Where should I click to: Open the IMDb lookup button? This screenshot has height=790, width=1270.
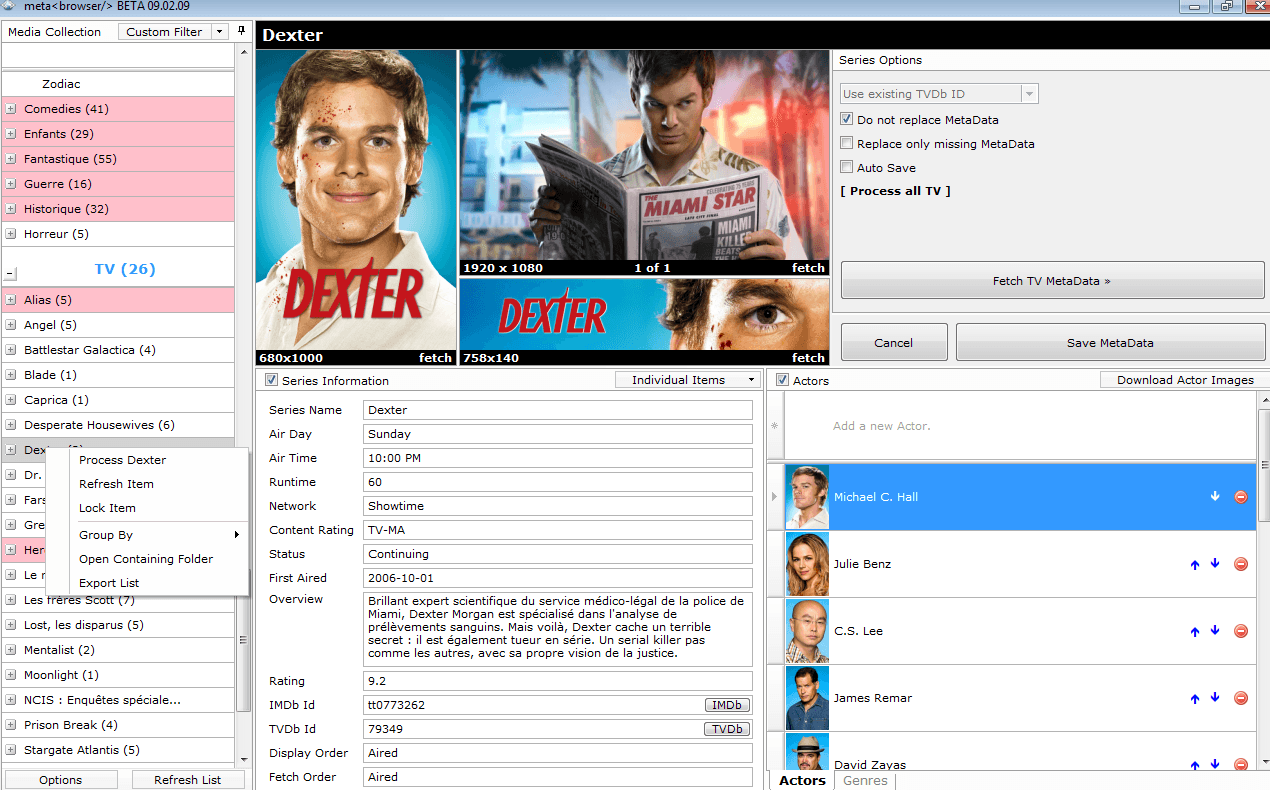pyautogui.click(x=727, y=705)
